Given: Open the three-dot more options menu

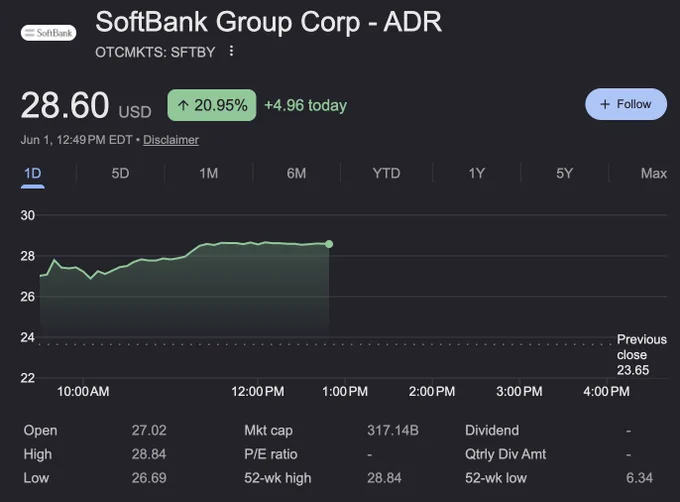Looking at the screenshot, I should 232,51.
